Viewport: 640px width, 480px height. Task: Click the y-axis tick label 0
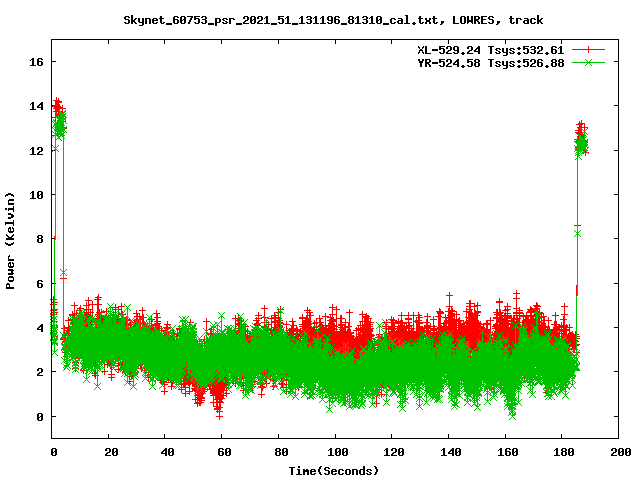click(40, 417)
